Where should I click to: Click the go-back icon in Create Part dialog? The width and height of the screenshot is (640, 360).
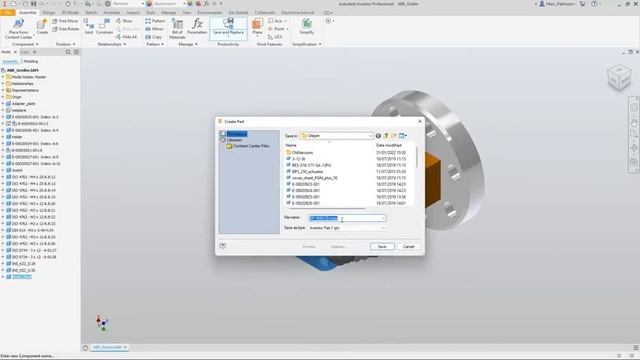tap(378, 136)
